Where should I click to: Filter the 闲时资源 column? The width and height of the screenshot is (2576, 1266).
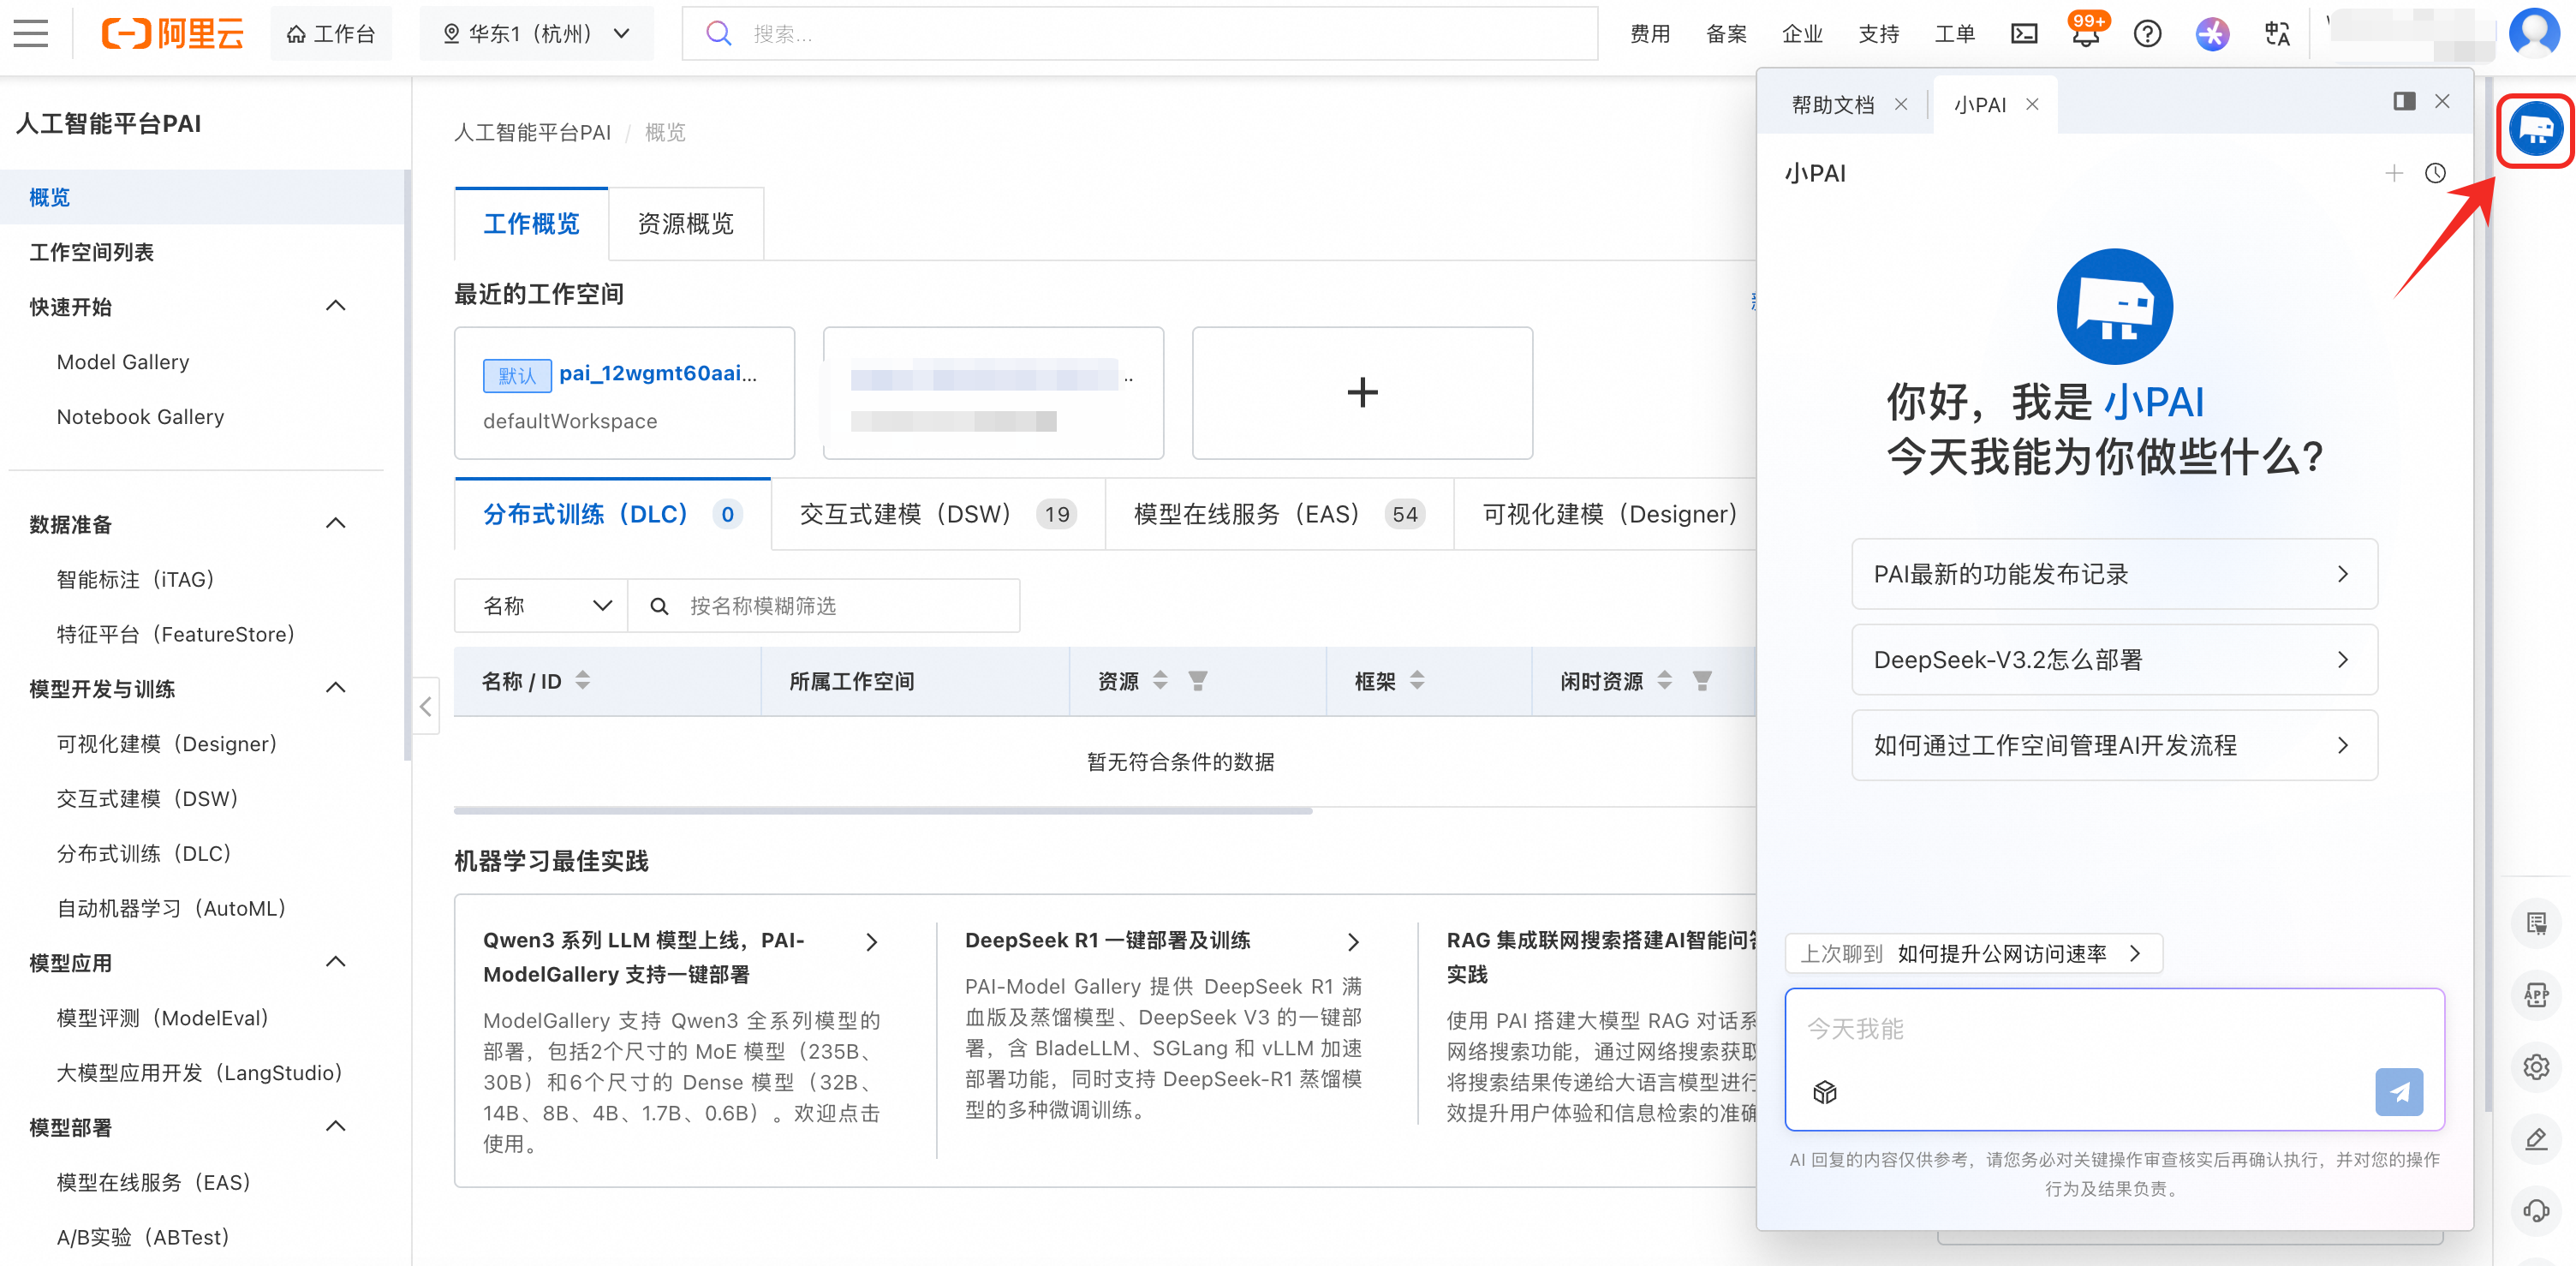[x=1702, y=681]
